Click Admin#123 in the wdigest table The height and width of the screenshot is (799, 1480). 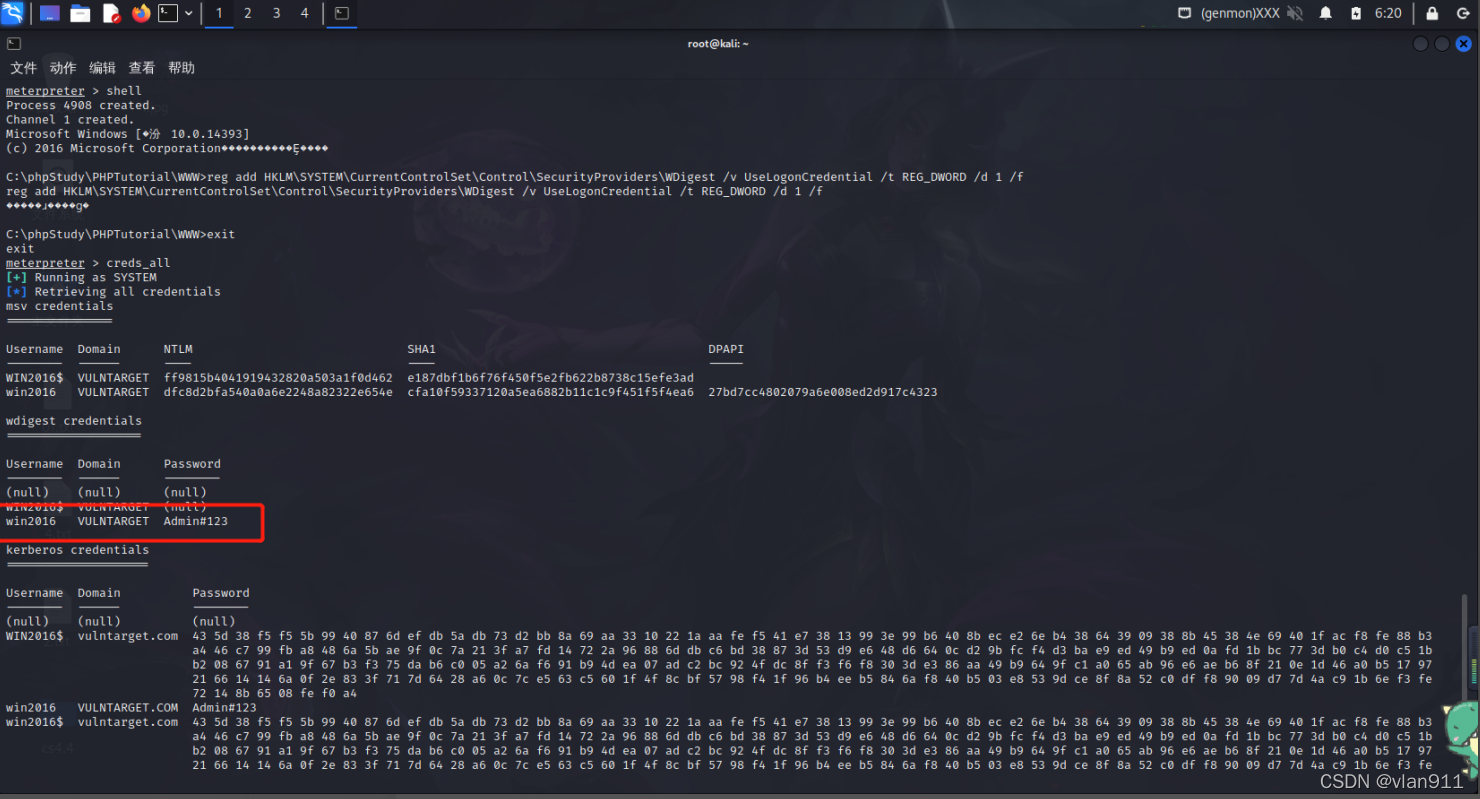[196, 521]
